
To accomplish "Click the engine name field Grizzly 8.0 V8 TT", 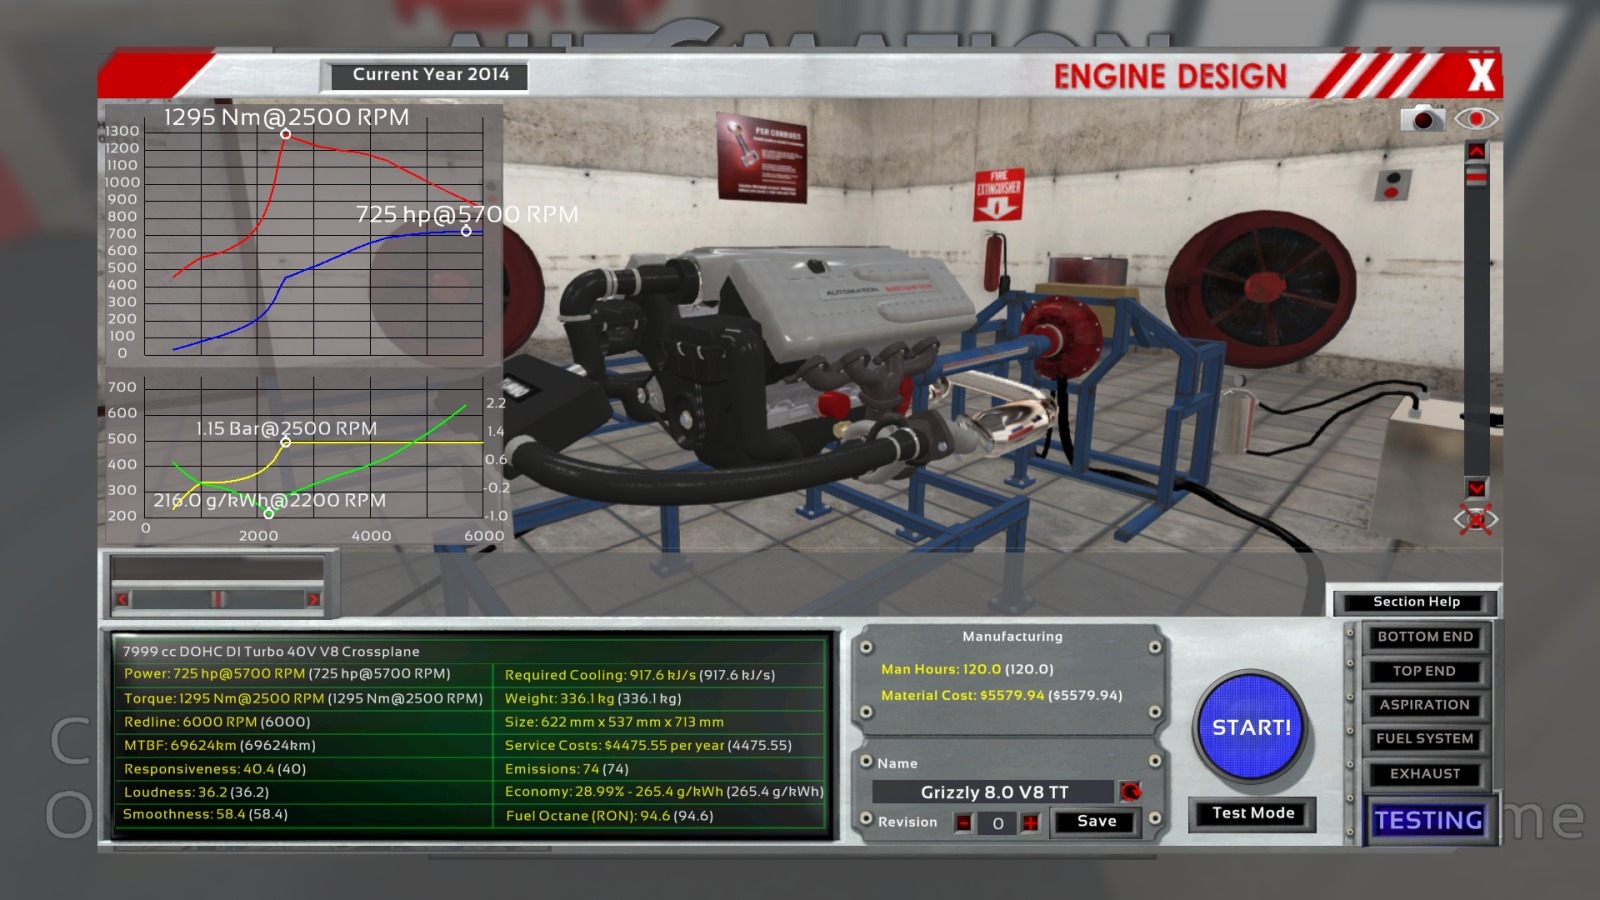I will pyautogui.click(x=993, y=792).
